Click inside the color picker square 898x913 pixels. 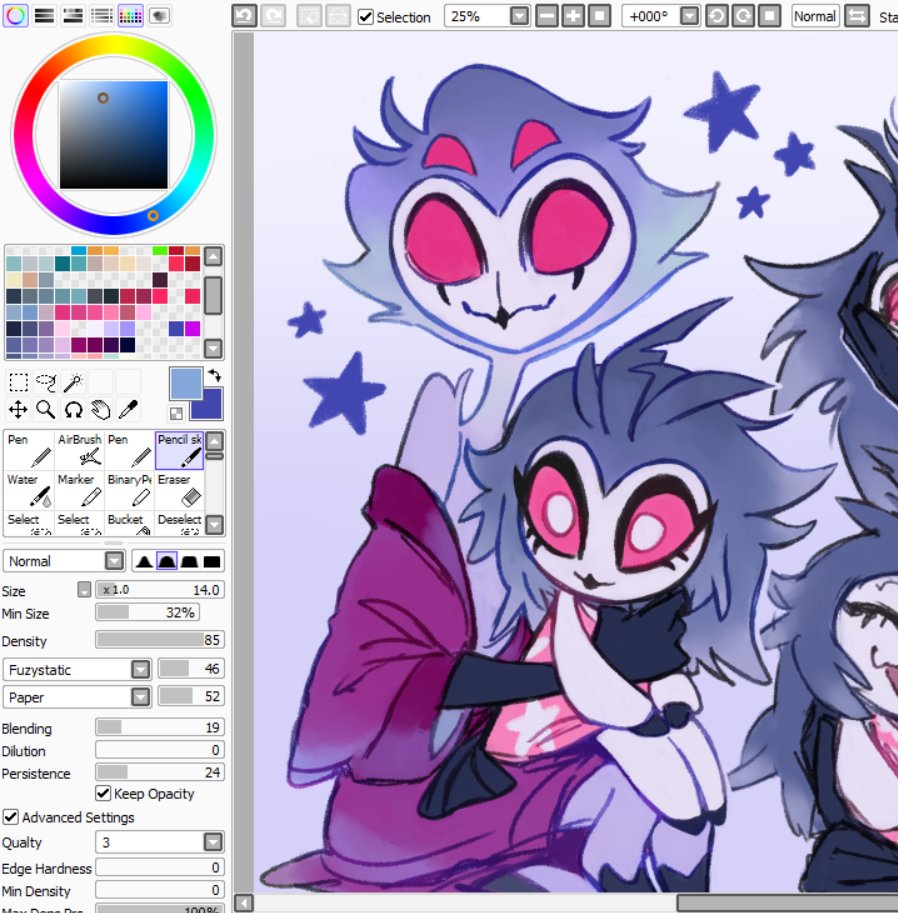114,135
